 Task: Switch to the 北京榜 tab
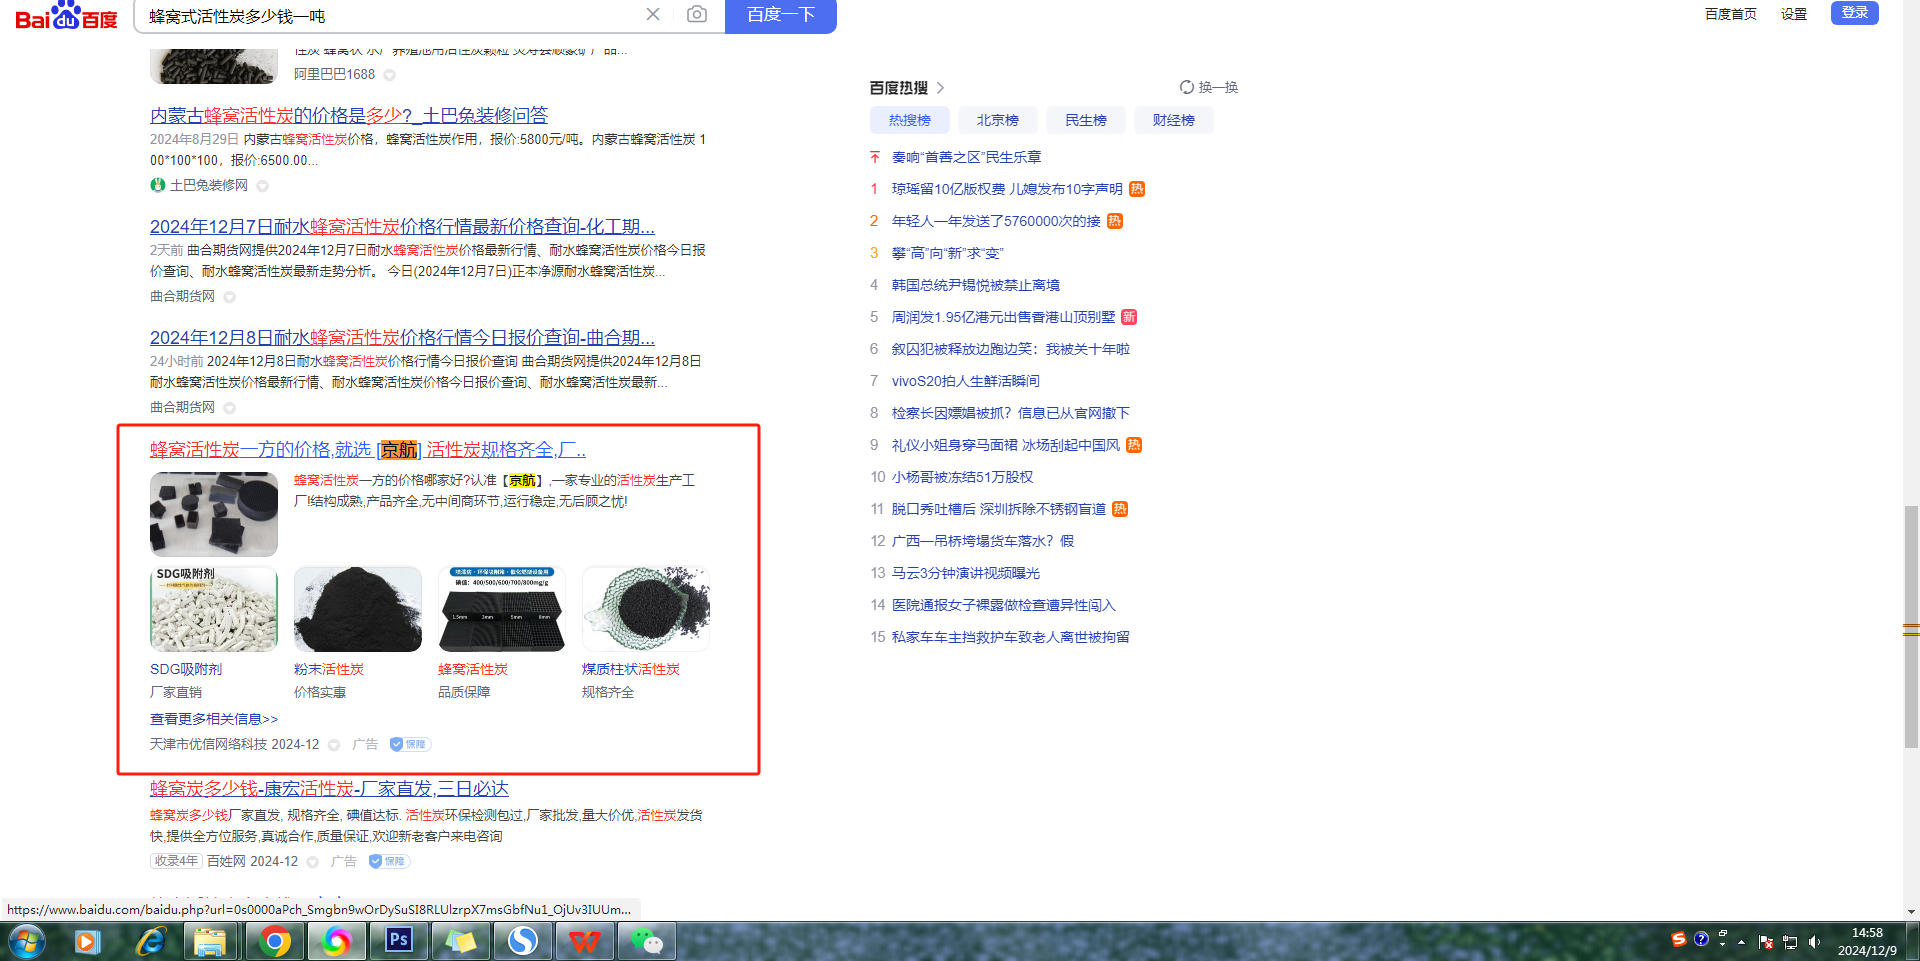coord(997,120)
